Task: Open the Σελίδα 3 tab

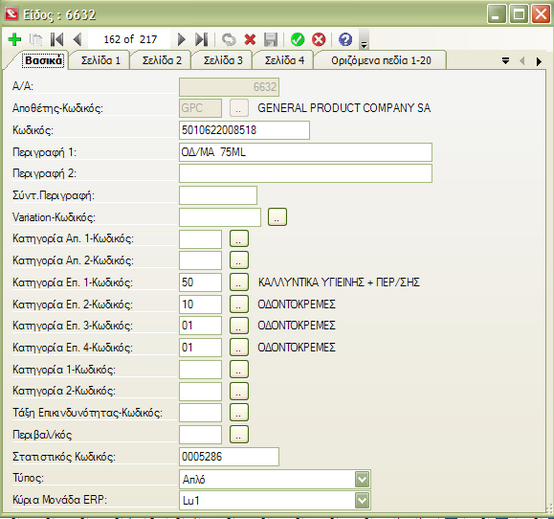Action: tap(223, 60)
